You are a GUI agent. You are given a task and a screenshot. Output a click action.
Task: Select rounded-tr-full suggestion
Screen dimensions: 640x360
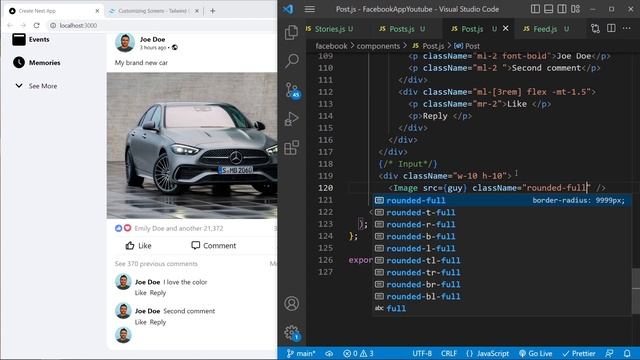502,272
